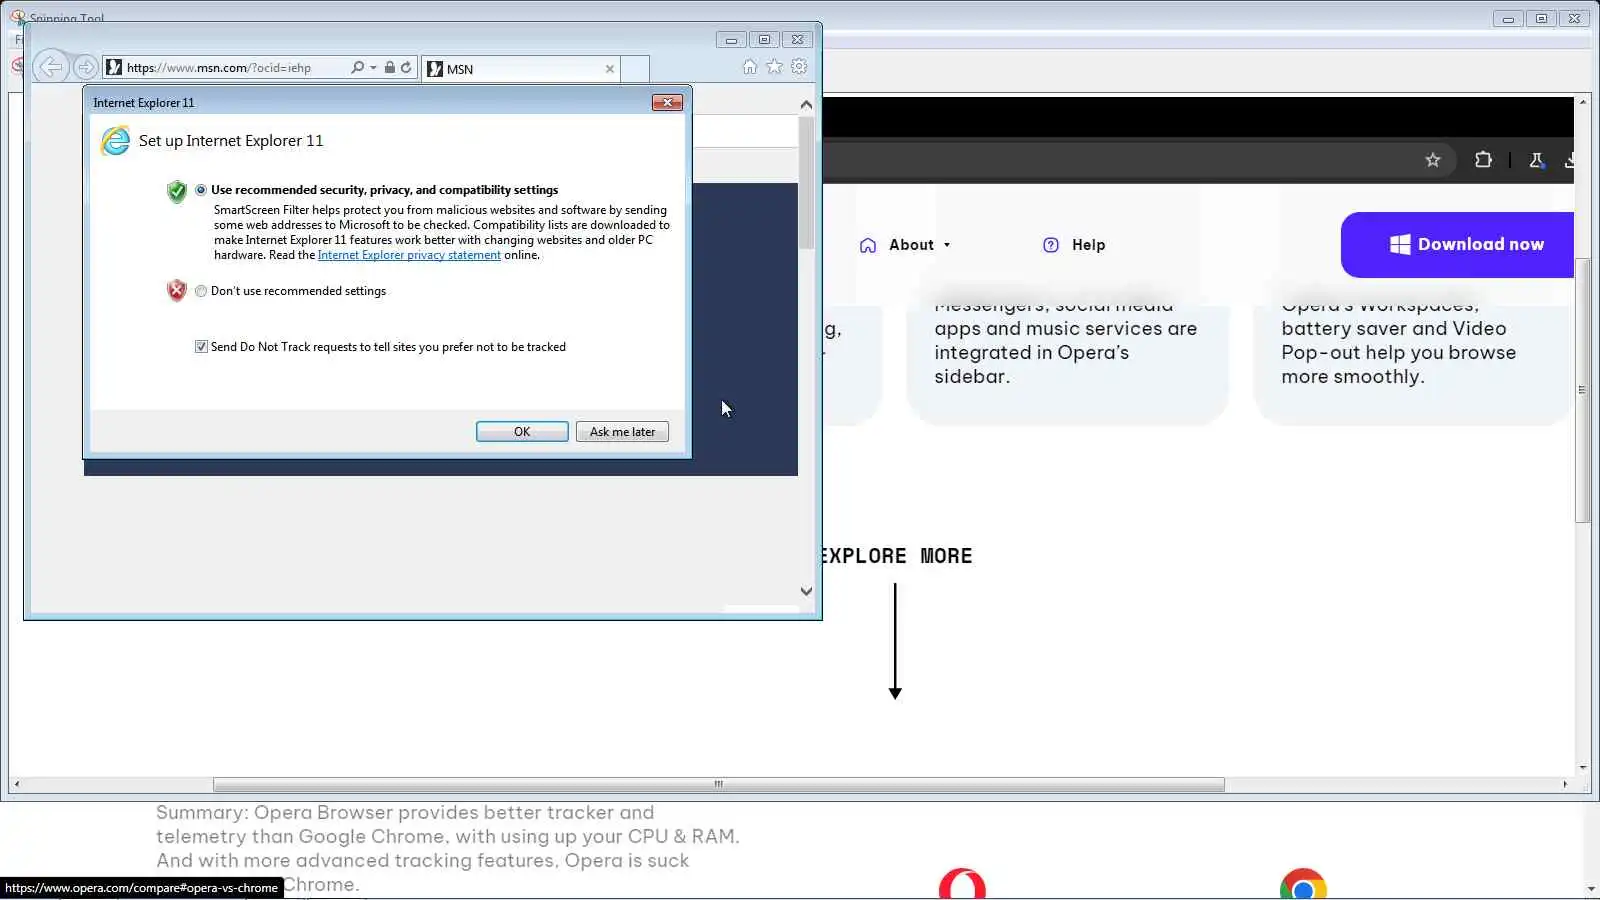
Task: Click the IE forward navigation arrow
Action: [86, 67]
